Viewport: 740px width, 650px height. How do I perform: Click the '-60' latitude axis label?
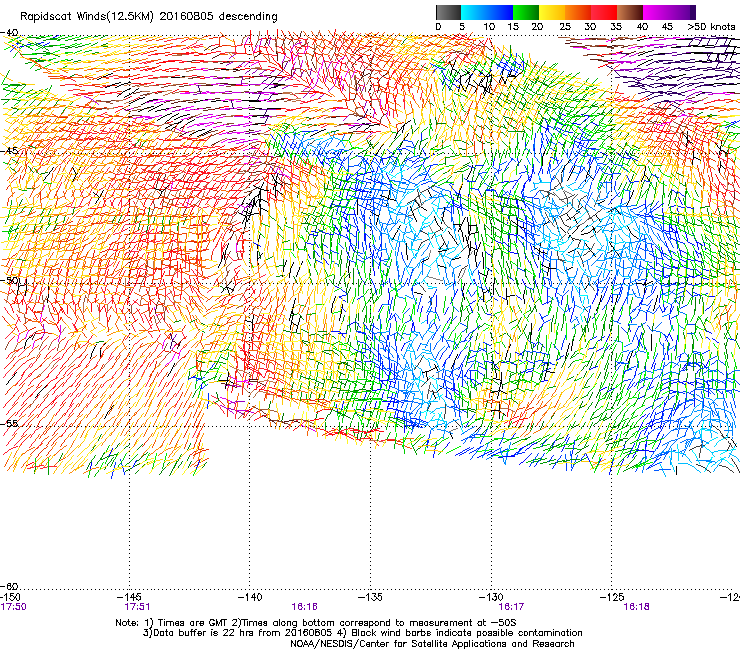point(9,586)
